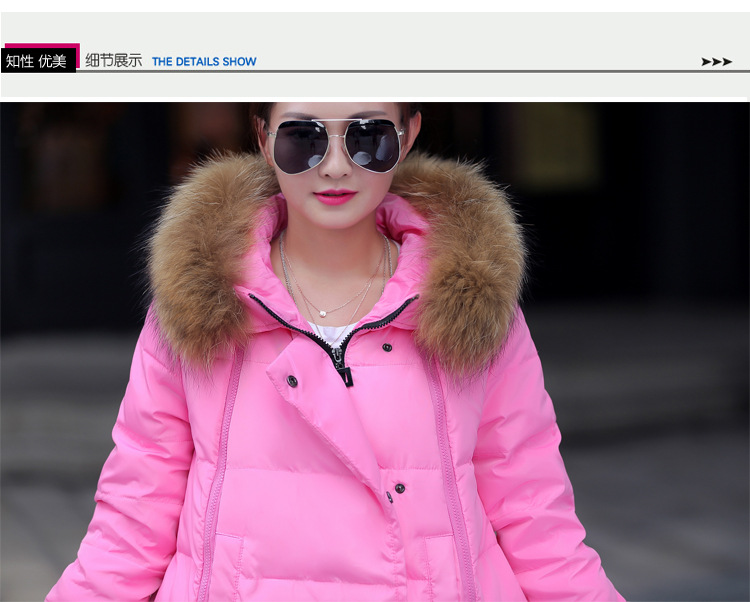Image resolution: width=750 pixels, height=602 pixels.
Task: Click the model's aviator sunglasses
Action: tap(335, 145)
